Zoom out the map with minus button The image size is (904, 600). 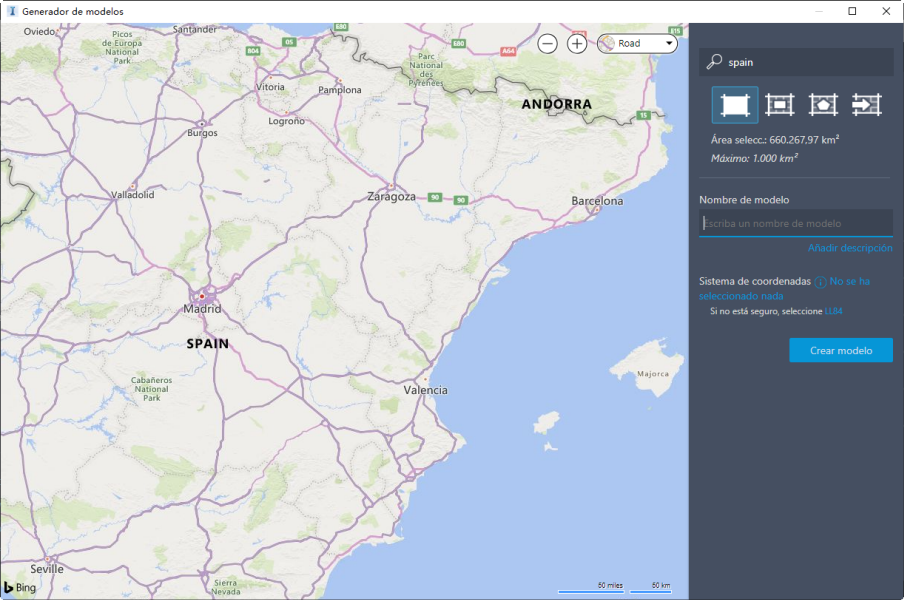pos(547,43)
